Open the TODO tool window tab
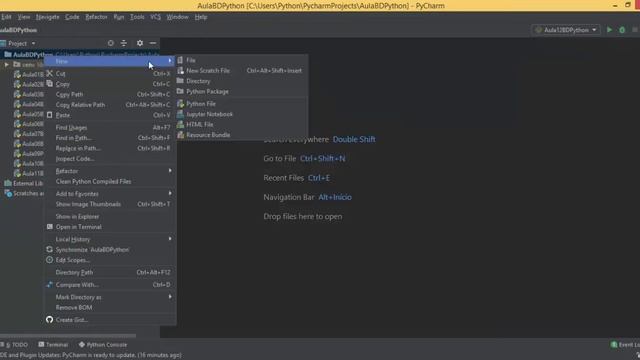640x360 pixels. pyautogui.click(x=15, y=344)
